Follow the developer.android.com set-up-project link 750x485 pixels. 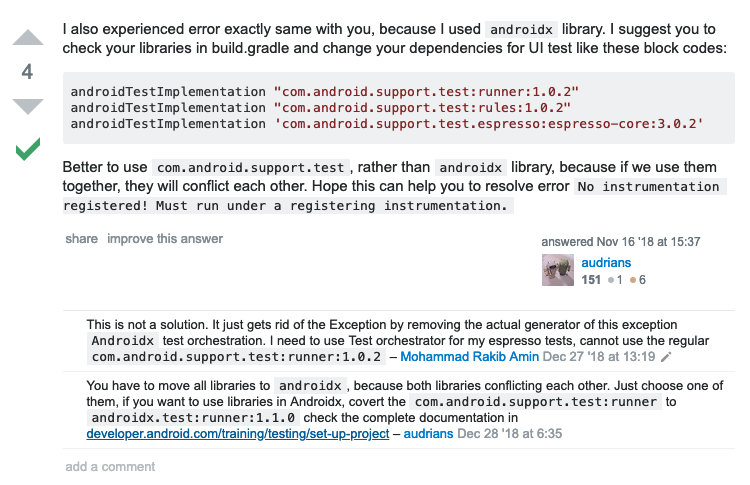point(236,434)
